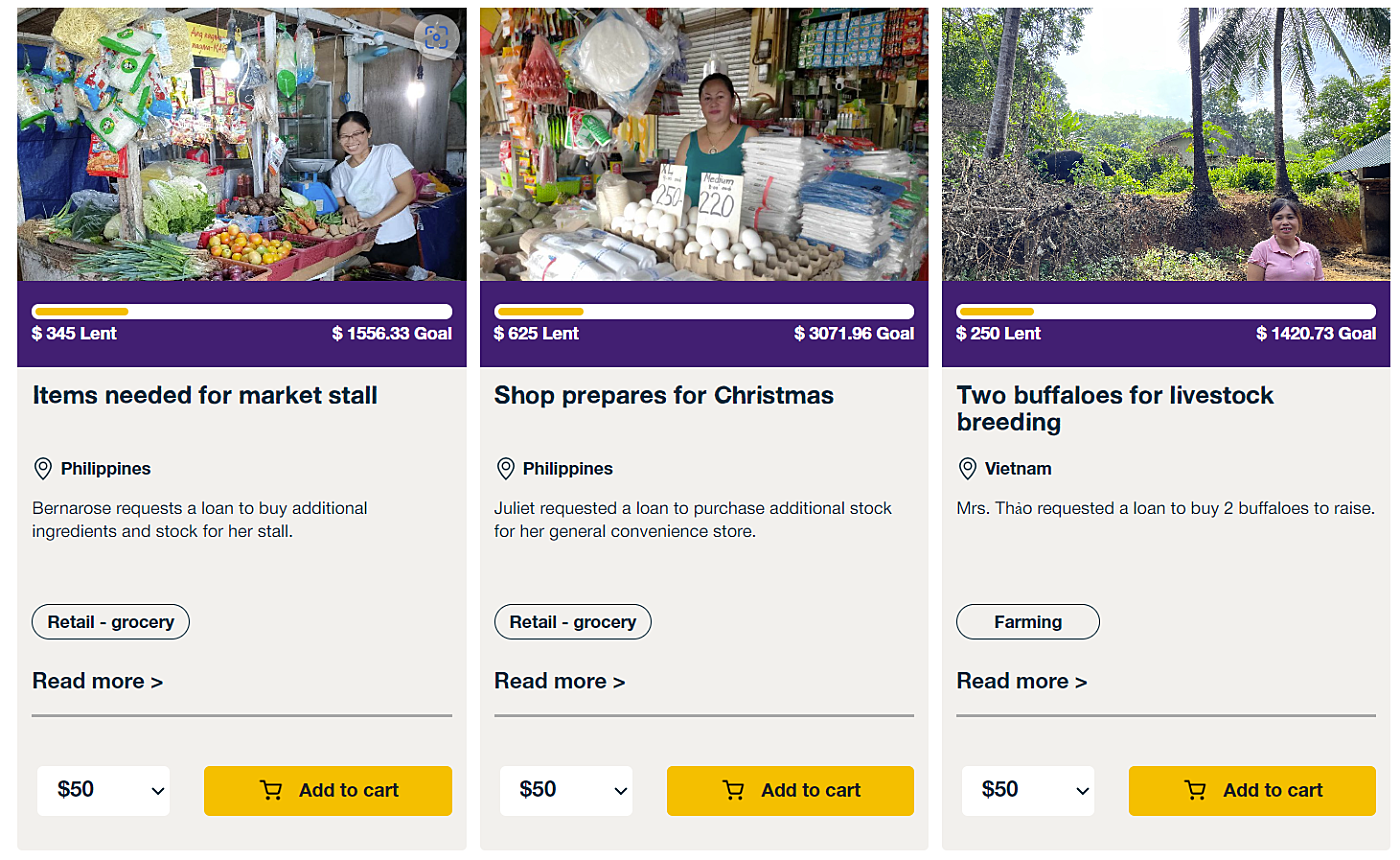
Task: Click location pin icon beside Vietnam
Action: (x=967, y=468)
